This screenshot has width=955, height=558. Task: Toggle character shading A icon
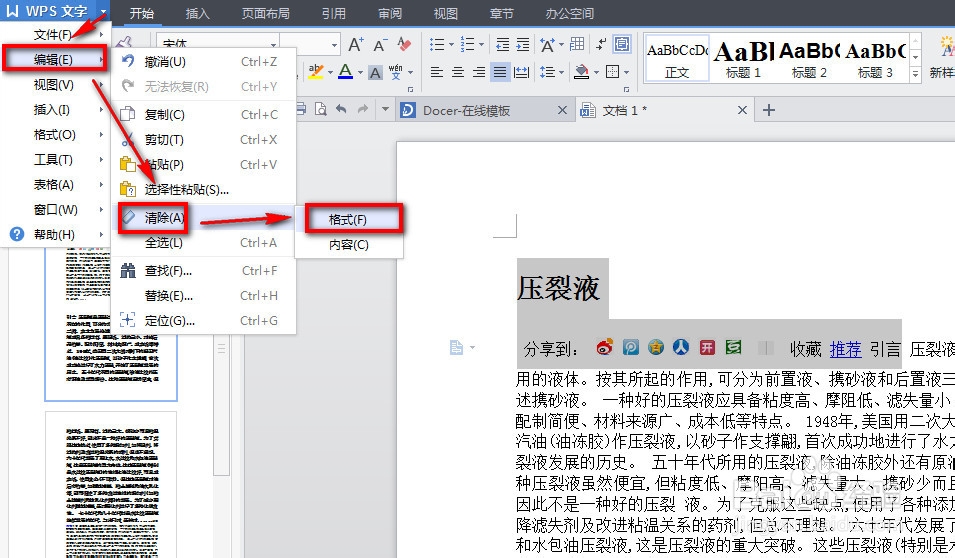click(376, 72)
